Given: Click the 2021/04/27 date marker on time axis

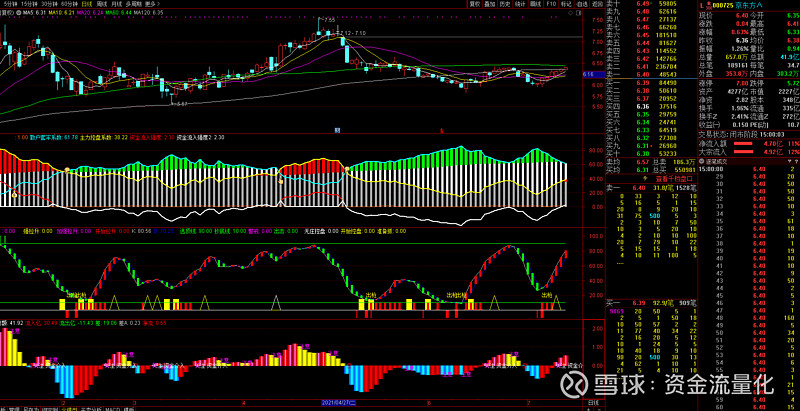Looking at the screenshot, I should click(341, 402).
